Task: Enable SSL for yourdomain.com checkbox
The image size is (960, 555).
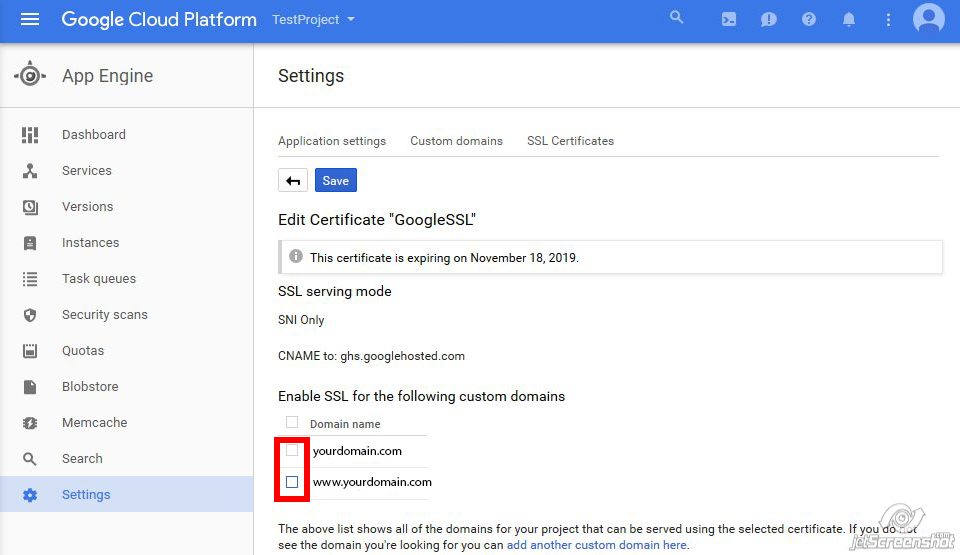Action: pos(292,450)
